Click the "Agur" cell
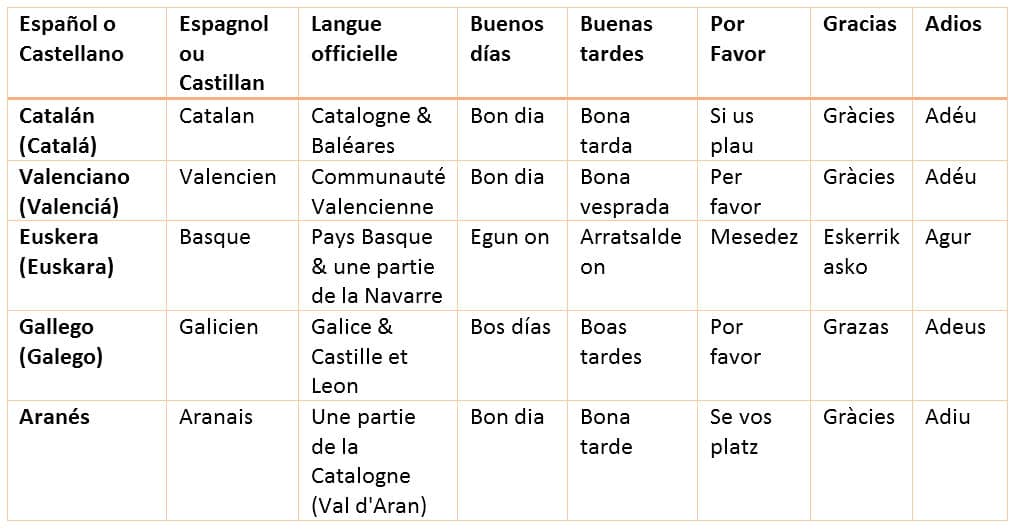The height and width of the screenshot is (530, 1017). pos(948,237)
